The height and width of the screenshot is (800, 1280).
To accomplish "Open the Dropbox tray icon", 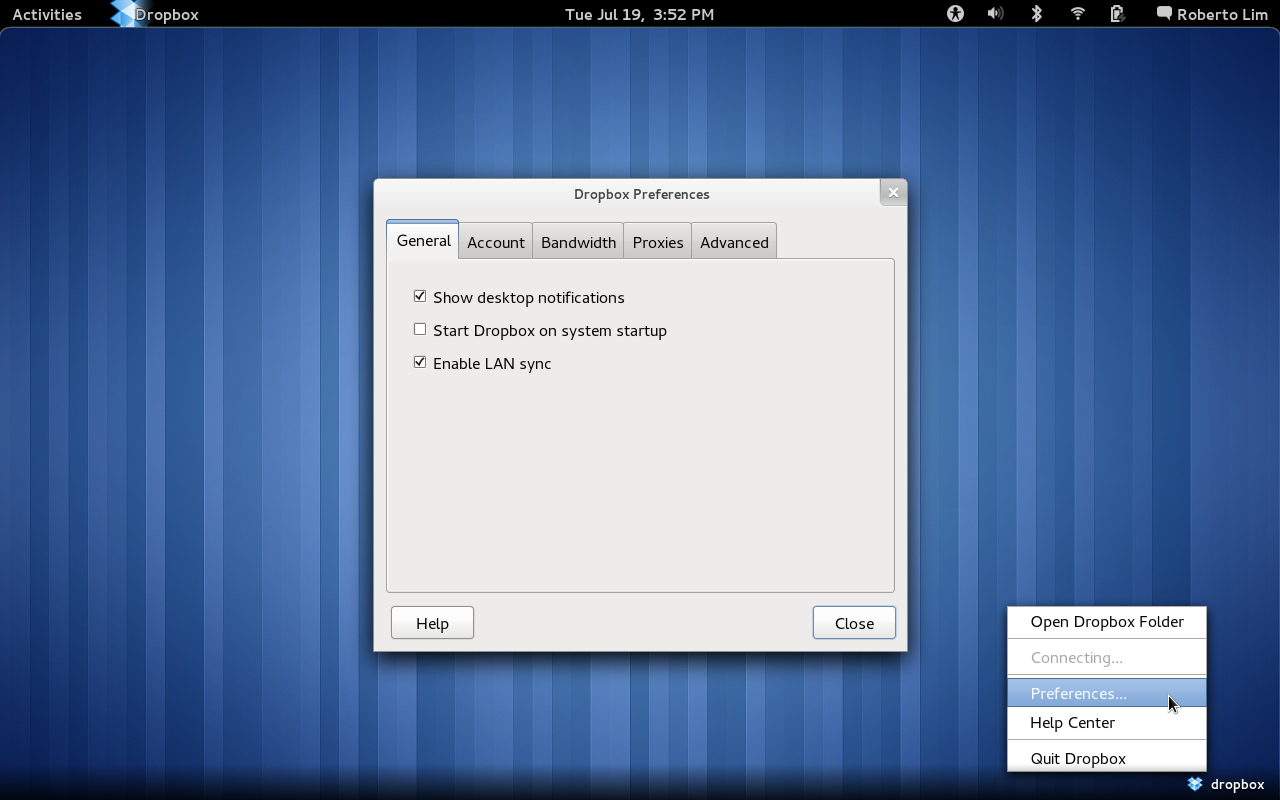I will pos(1194,784).
